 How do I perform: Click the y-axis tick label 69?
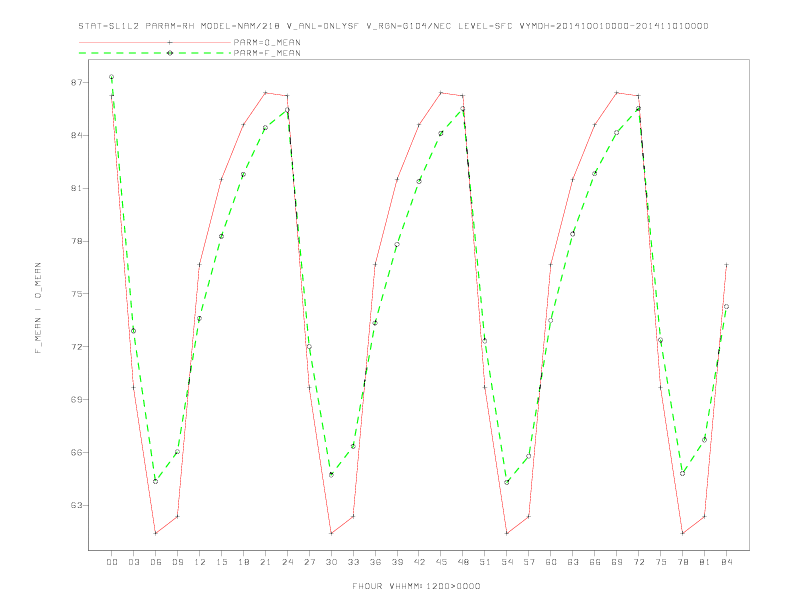click(x=76, y=399)
